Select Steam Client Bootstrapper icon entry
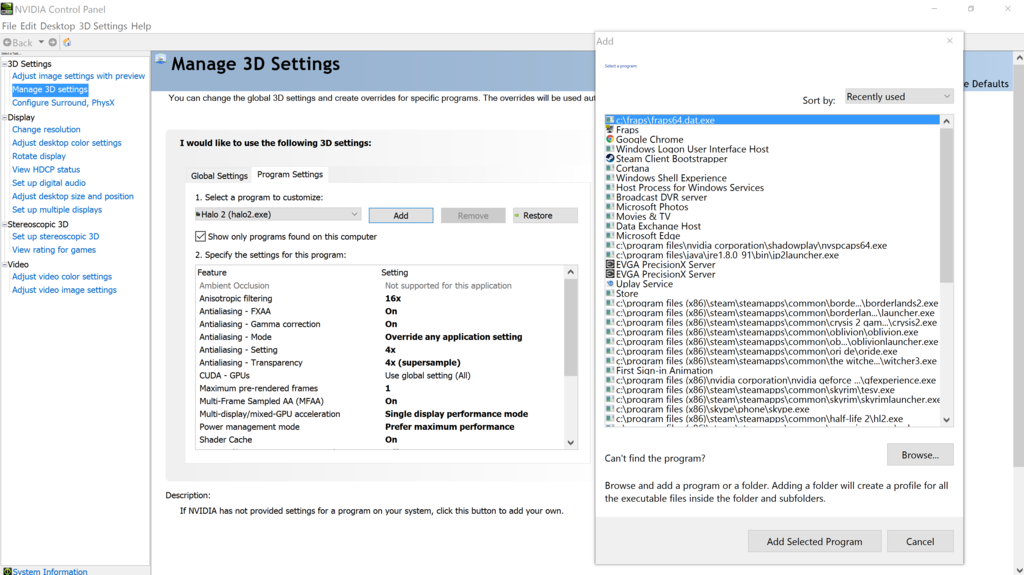This screenshot has width=1024, height=575. pyautogui.click(x=610, y=159)
